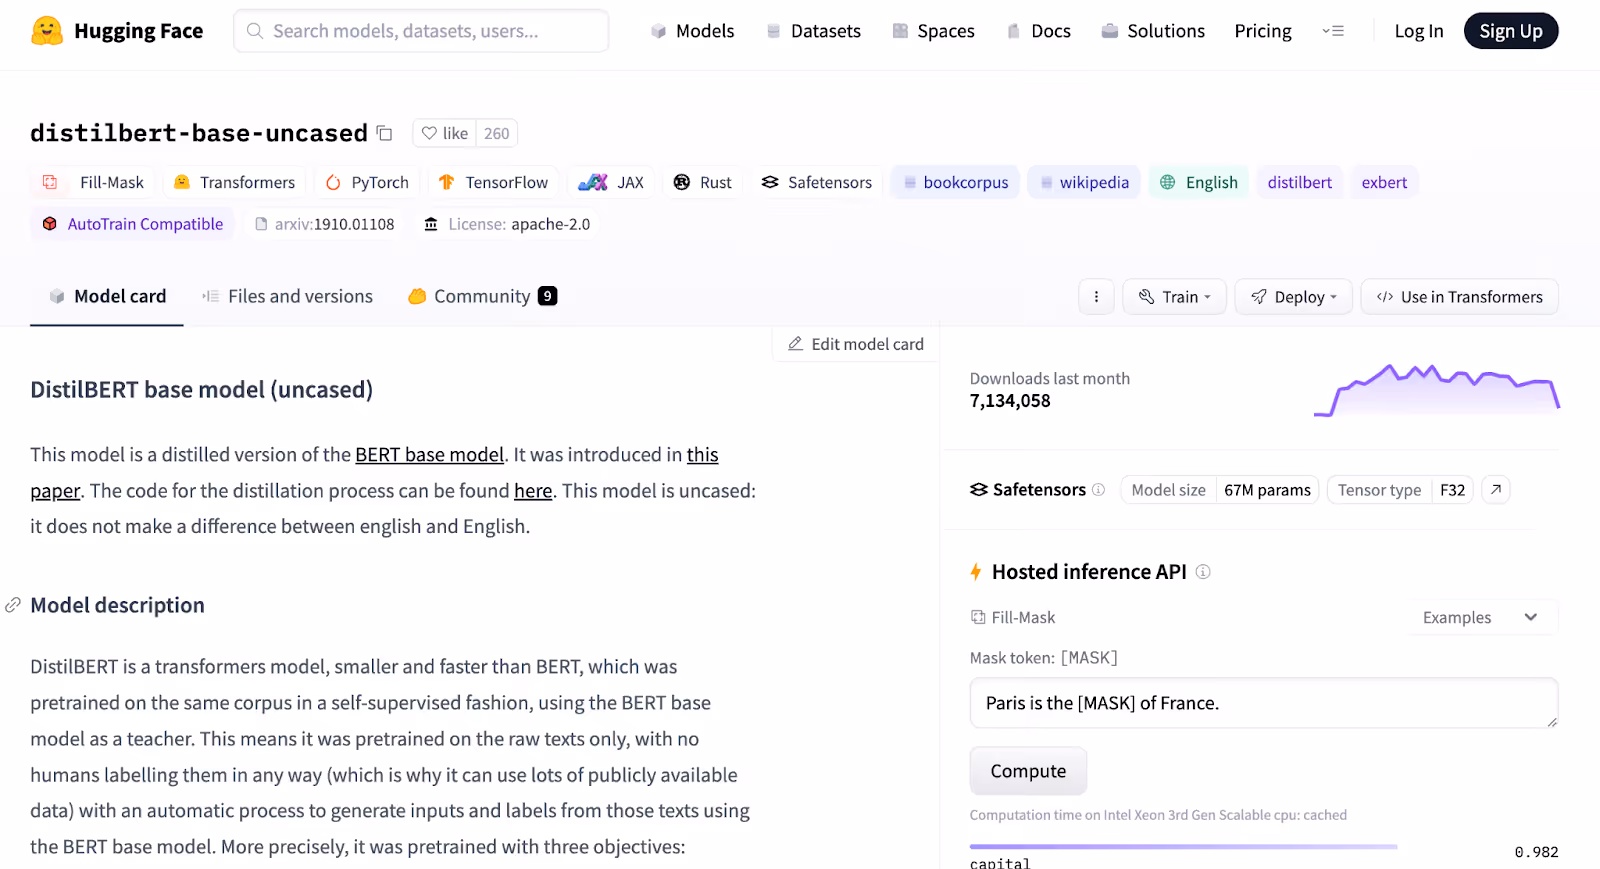The height and width of the screenshot is (869, 1600).
Task: Click the downloads trend chart
Action: [x=1437, y=390]
